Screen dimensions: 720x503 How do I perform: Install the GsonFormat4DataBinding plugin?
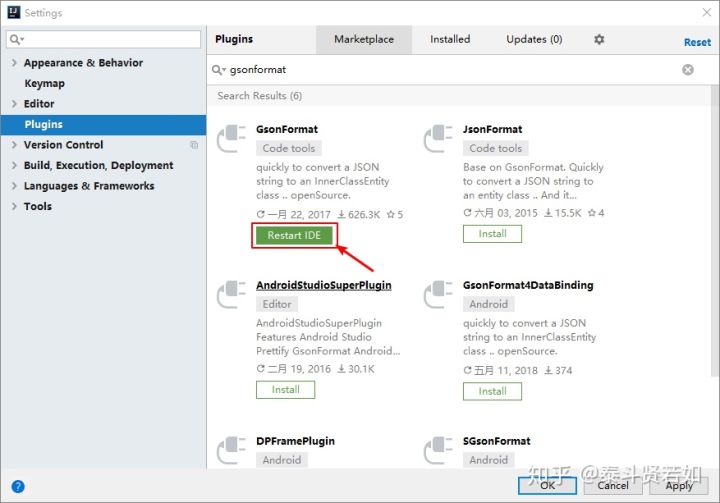tap(492, 391)
